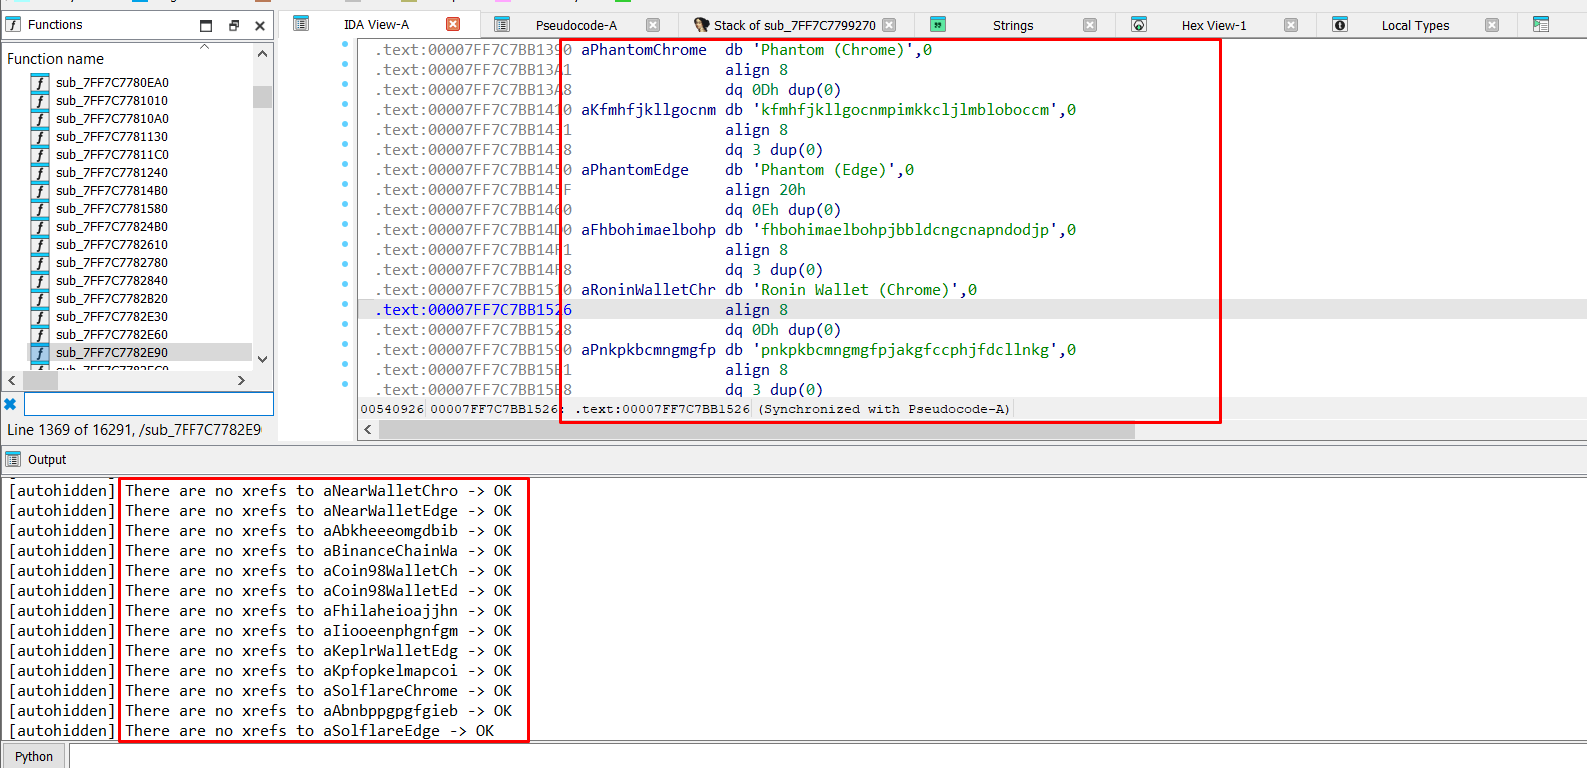This screenshot has height=768, width=1587.
Task: Select function sub_7FF7C7781010 in the list
Action: pos(112,101)
